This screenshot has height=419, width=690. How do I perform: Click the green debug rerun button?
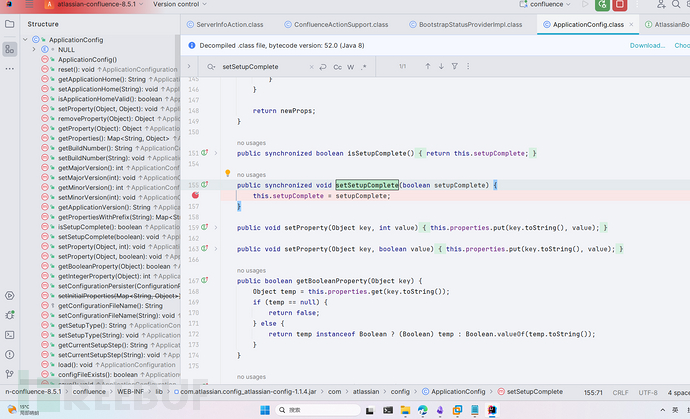(x=602, y=4)
